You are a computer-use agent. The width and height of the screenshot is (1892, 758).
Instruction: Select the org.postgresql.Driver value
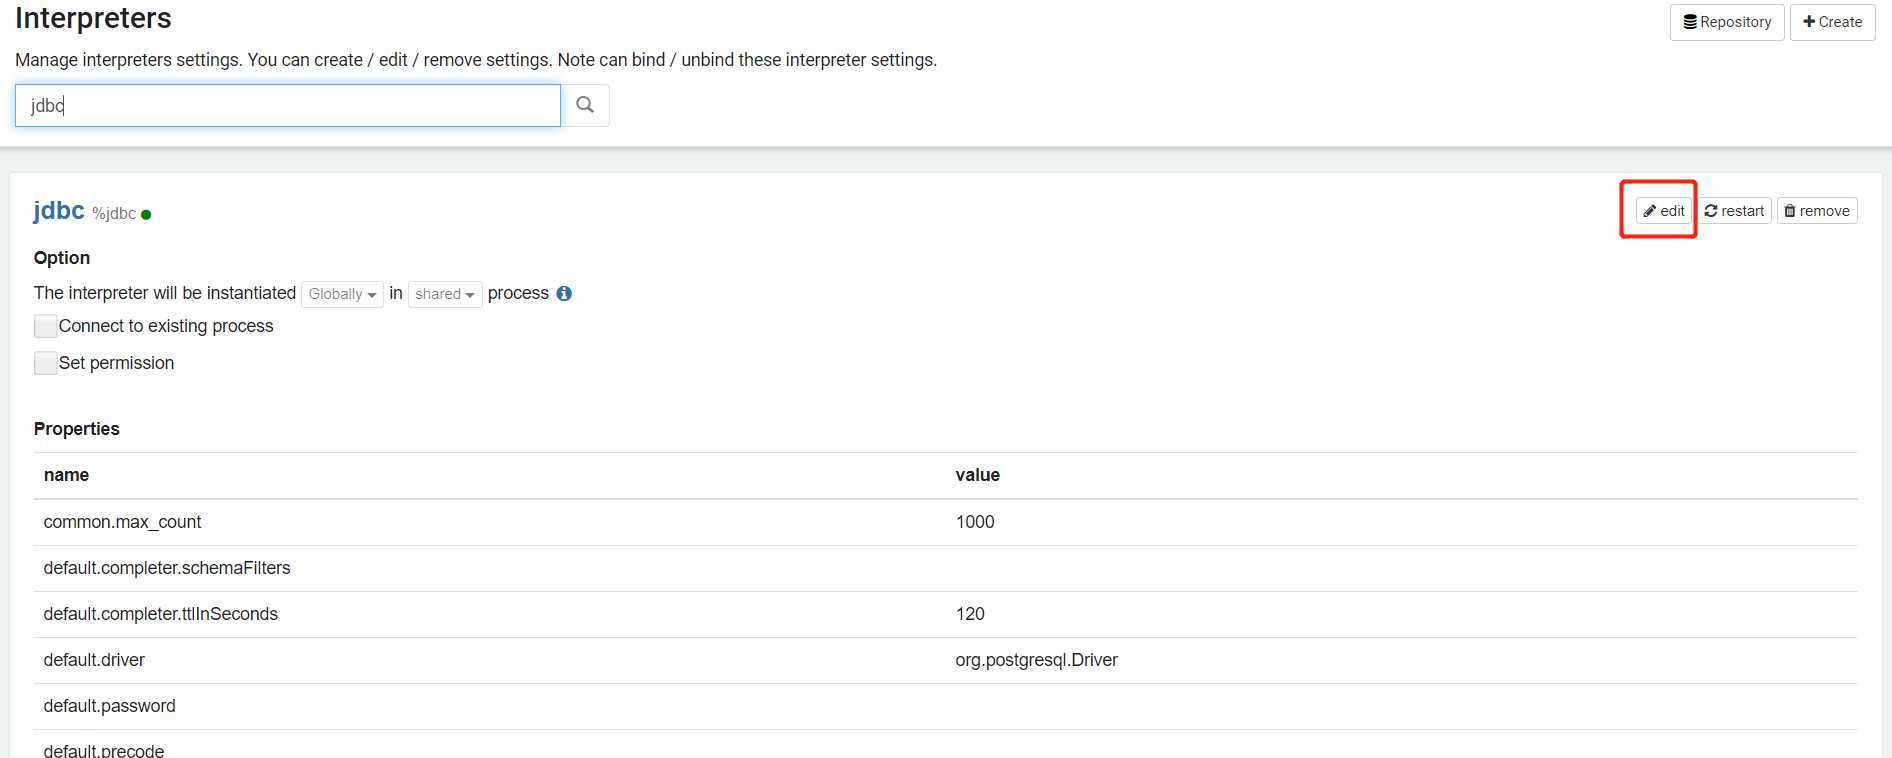coord(1036,660)
